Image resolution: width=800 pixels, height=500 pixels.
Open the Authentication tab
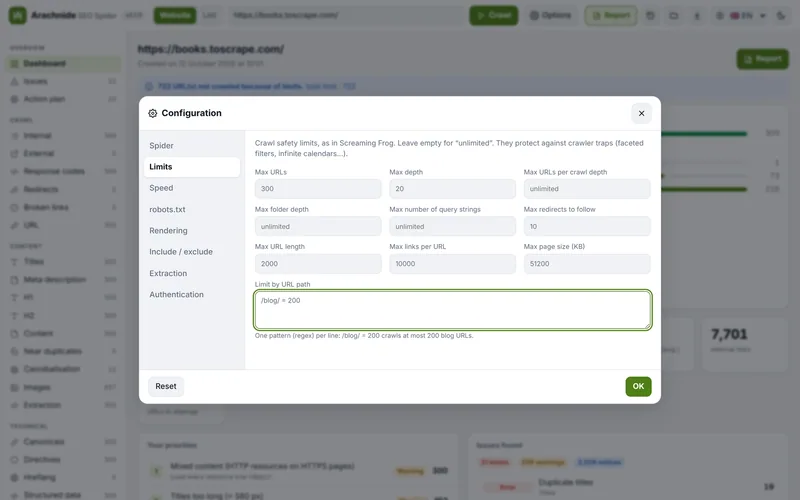pos(192,294)
